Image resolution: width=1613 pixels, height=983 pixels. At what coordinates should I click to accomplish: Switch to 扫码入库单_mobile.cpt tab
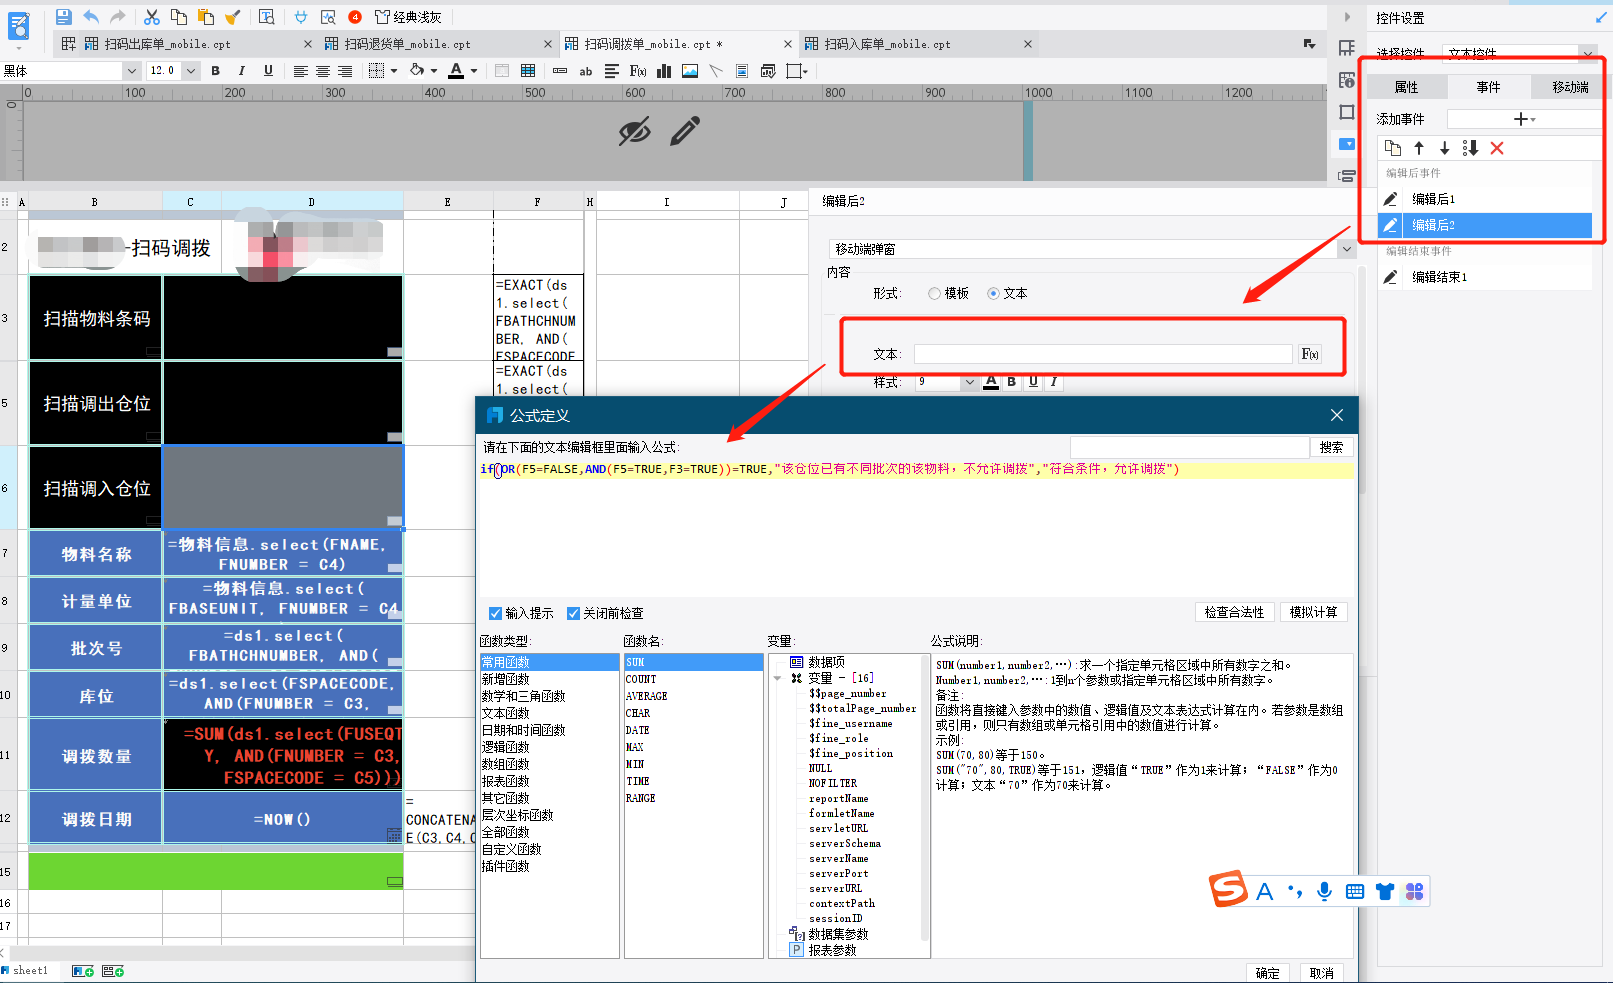coord(887,44)
